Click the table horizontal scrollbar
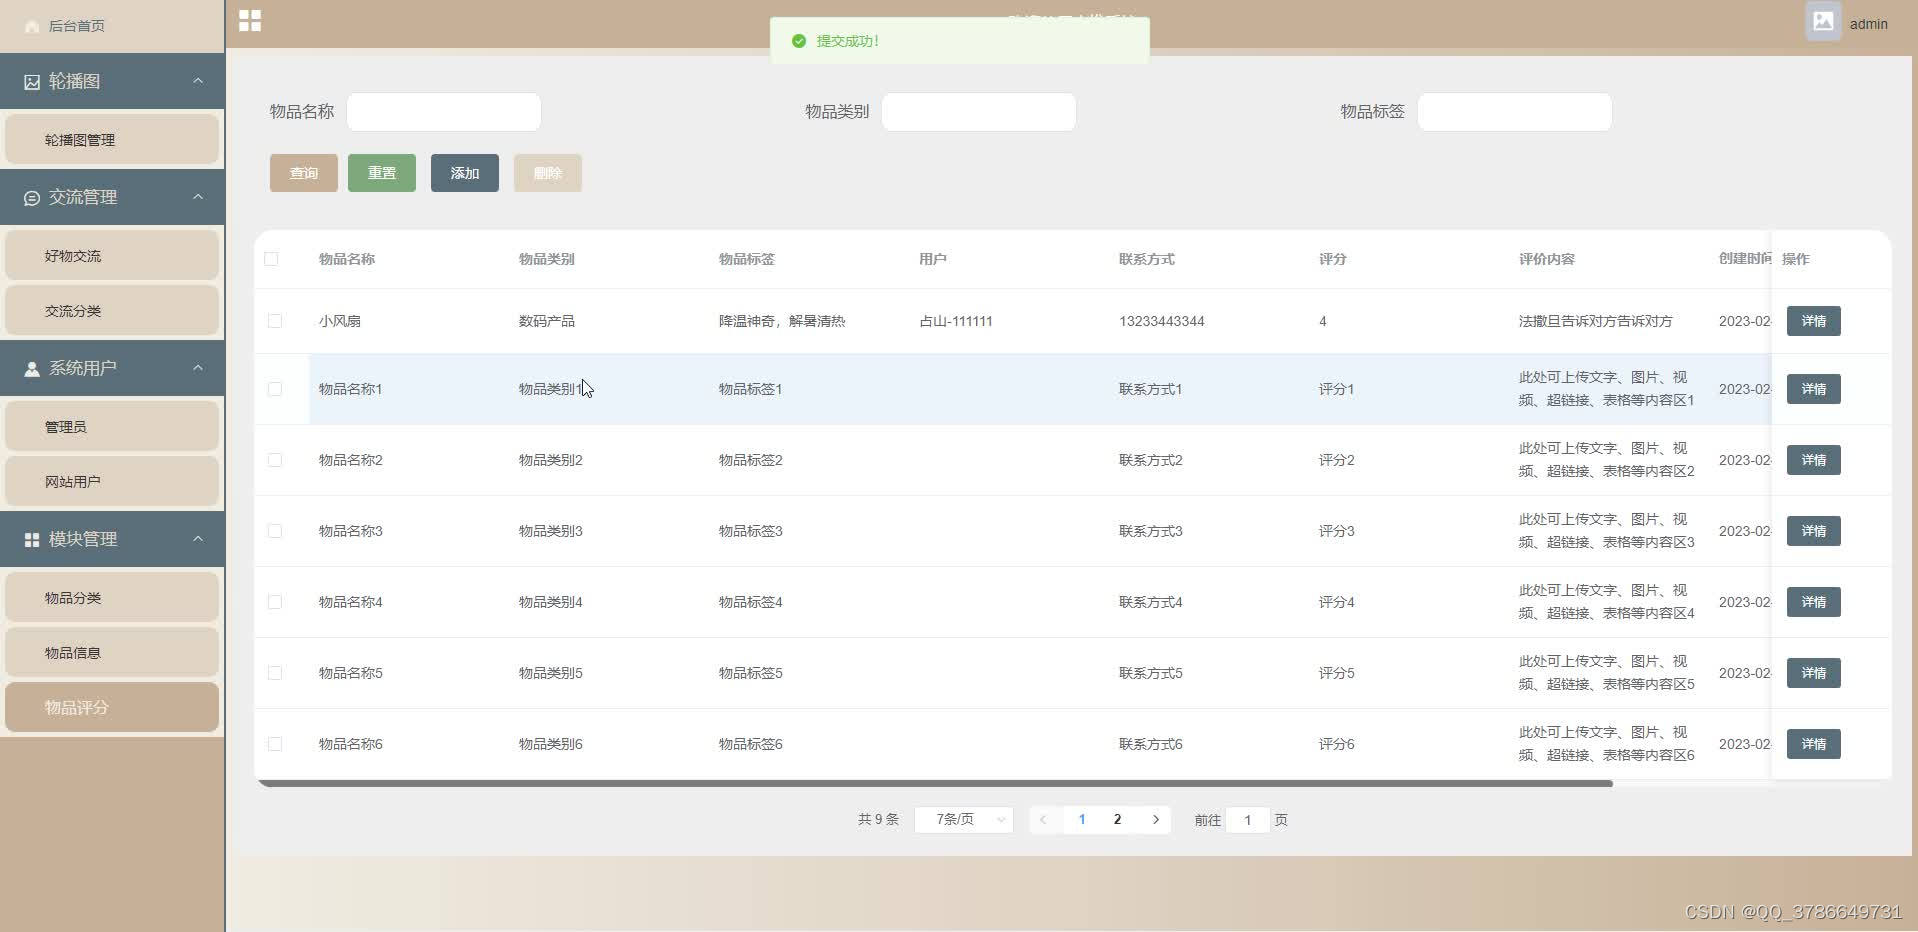This screenshot has width=1918, height=932. point(935,784)
